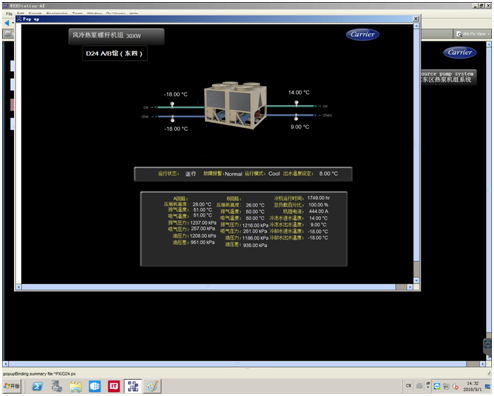
Task: Click the Carrier logo in the popup
Action: point(362,34)
